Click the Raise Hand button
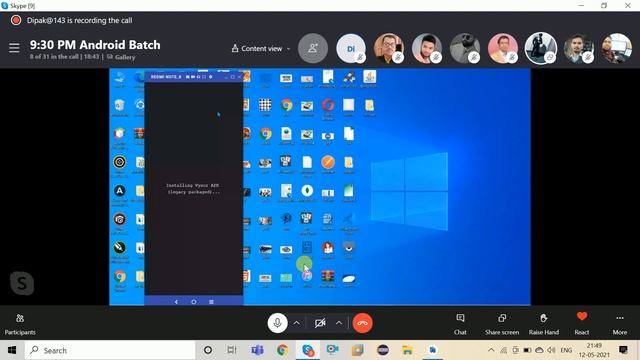 (544, 324)
